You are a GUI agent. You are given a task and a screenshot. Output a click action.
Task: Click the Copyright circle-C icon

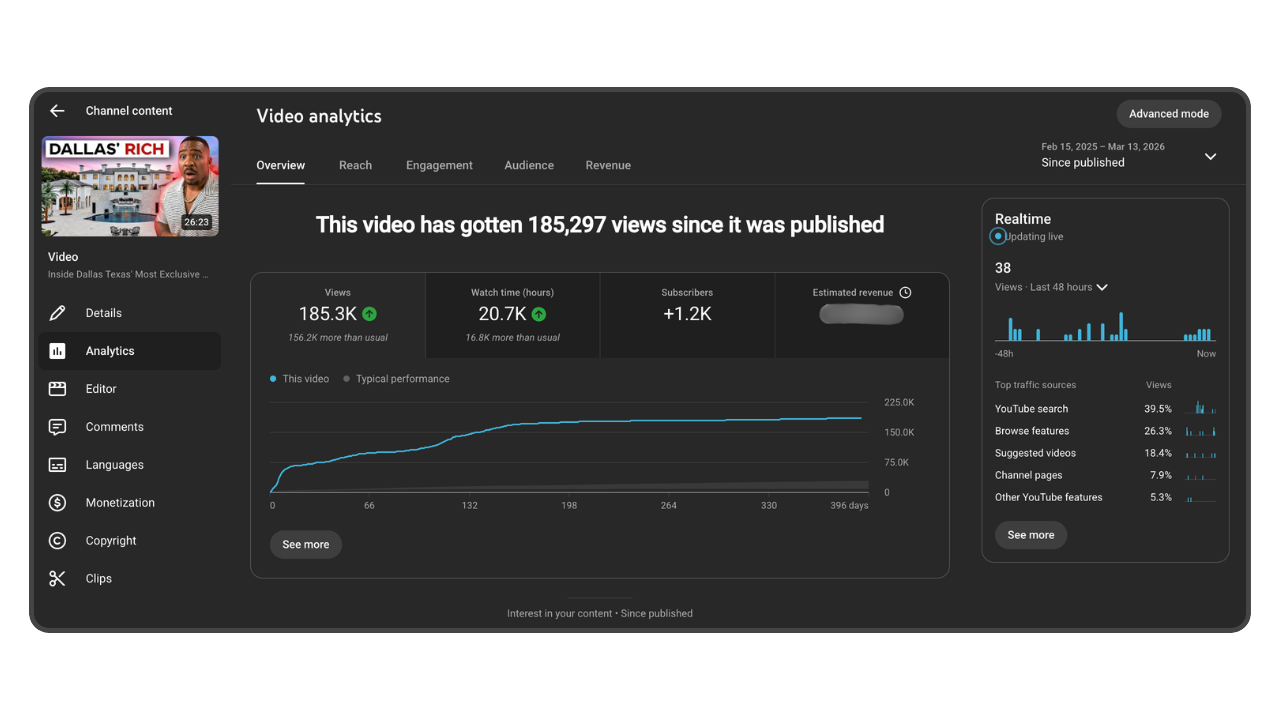(x=58, y=541)
